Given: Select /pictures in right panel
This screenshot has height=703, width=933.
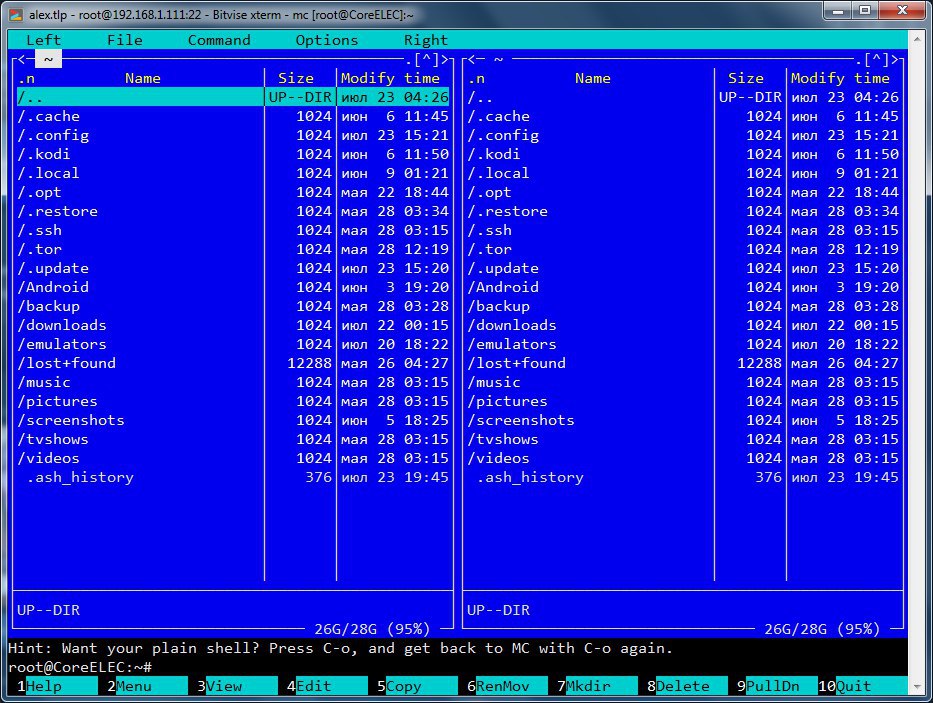Looking at the screenshot, I should pyautogui.click(x=683, y=401).
